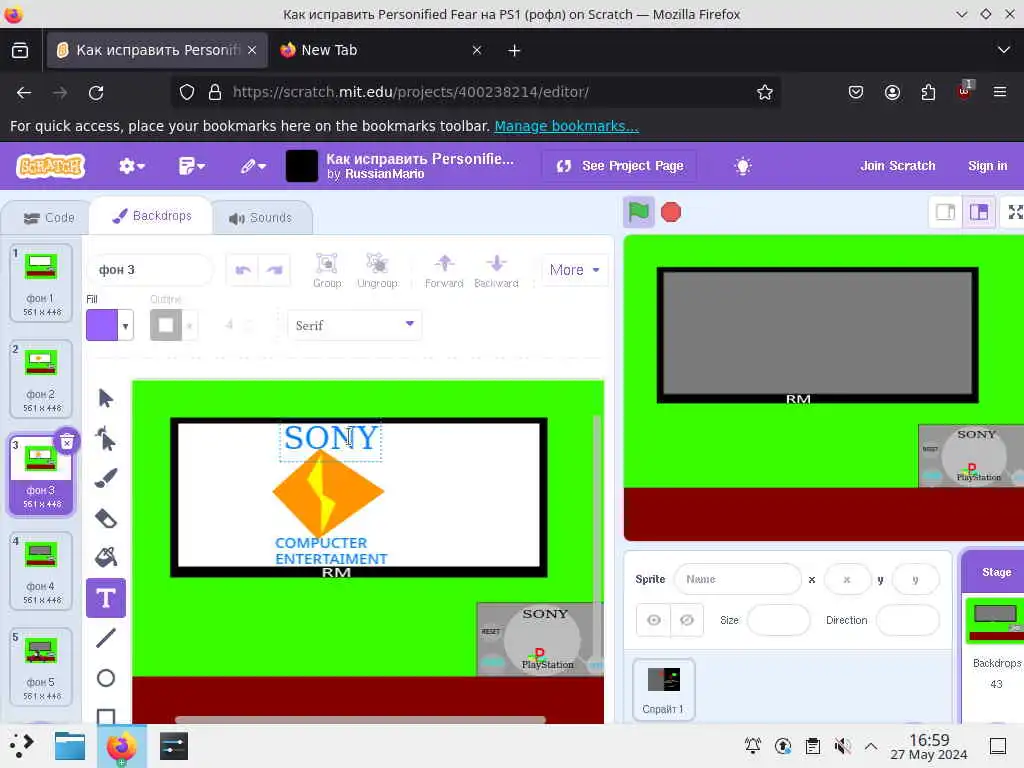The image size is (1024, 768).
Task: Select the Eraser tool
Action: pyautogui.click(x=106, y=519)
